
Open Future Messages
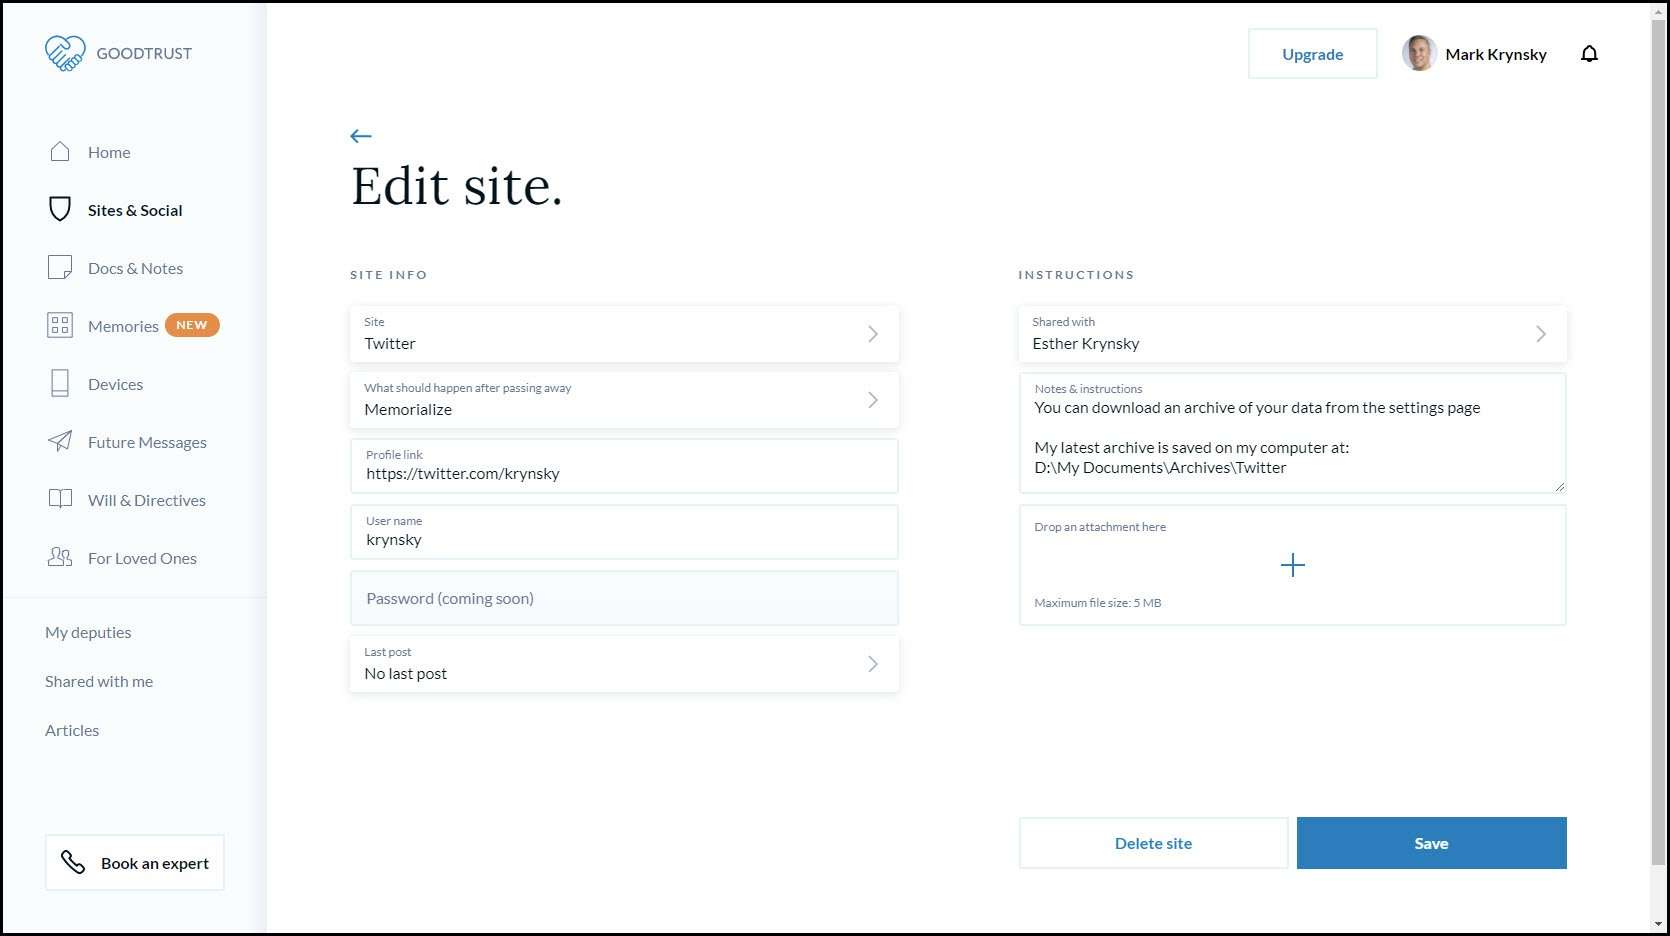point(147,442)
